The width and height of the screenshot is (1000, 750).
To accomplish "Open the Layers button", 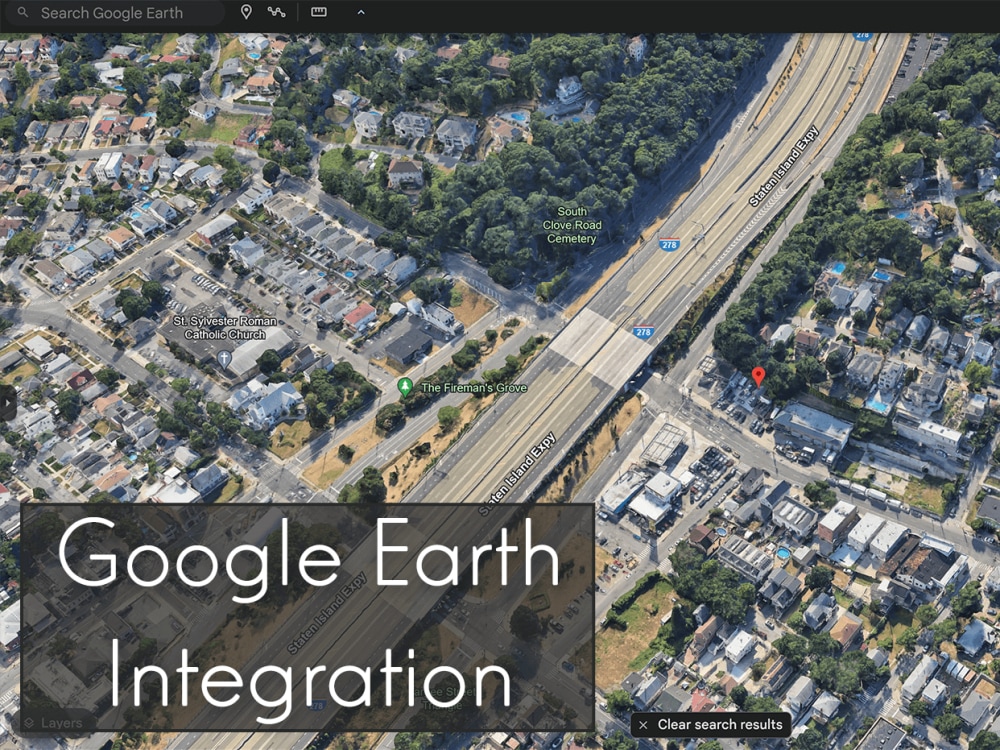I will (x=54, y=723).
